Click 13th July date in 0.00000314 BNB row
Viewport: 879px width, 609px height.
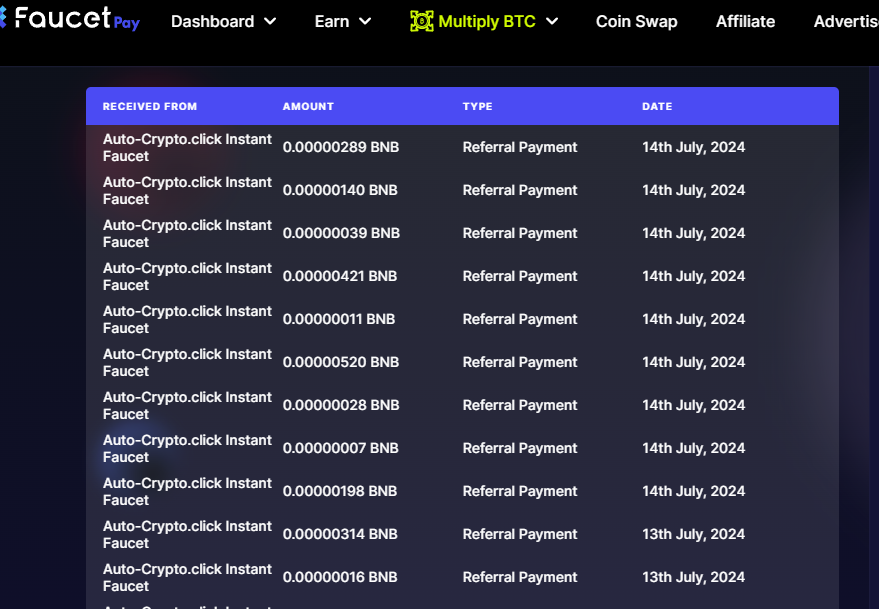(693, 534)
